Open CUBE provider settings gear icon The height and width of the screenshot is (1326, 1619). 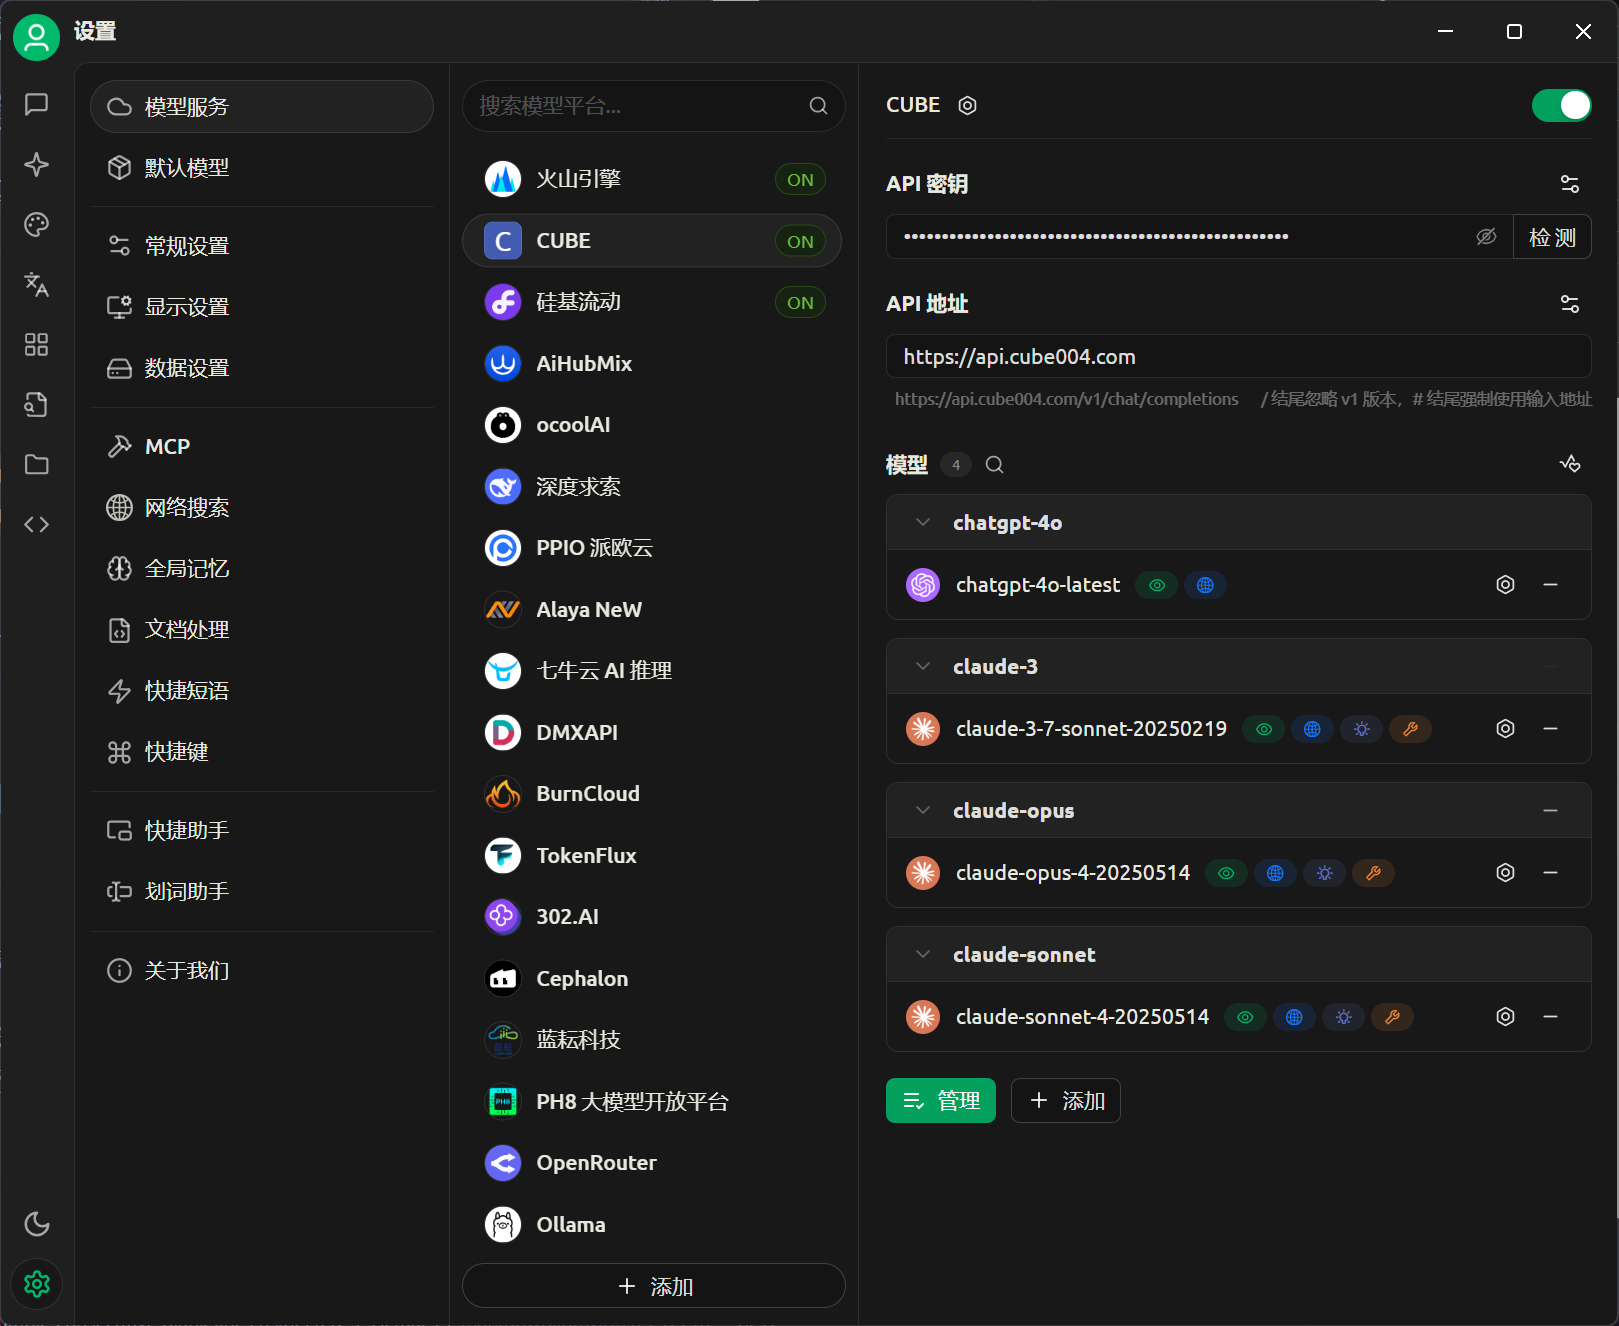click(x=967, y=106)
